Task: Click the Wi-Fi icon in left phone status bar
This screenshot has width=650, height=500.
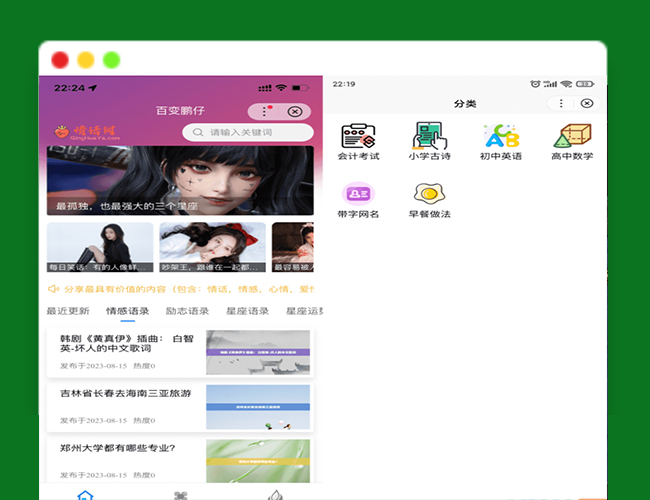Action: tap(281, 87)
